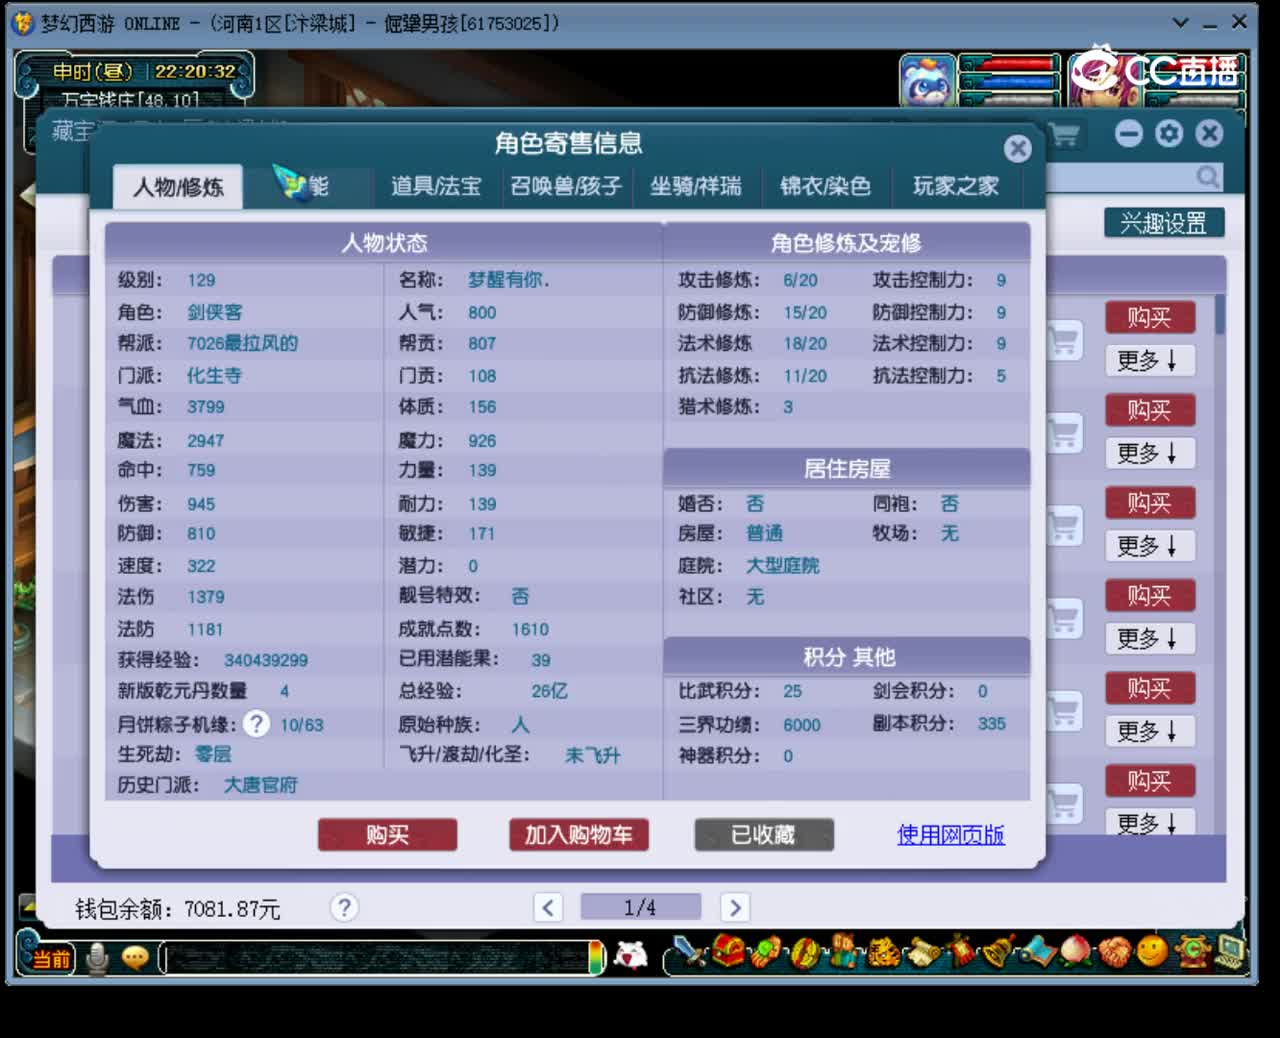Click the third 购买 button in background listing

(1150, 503)
